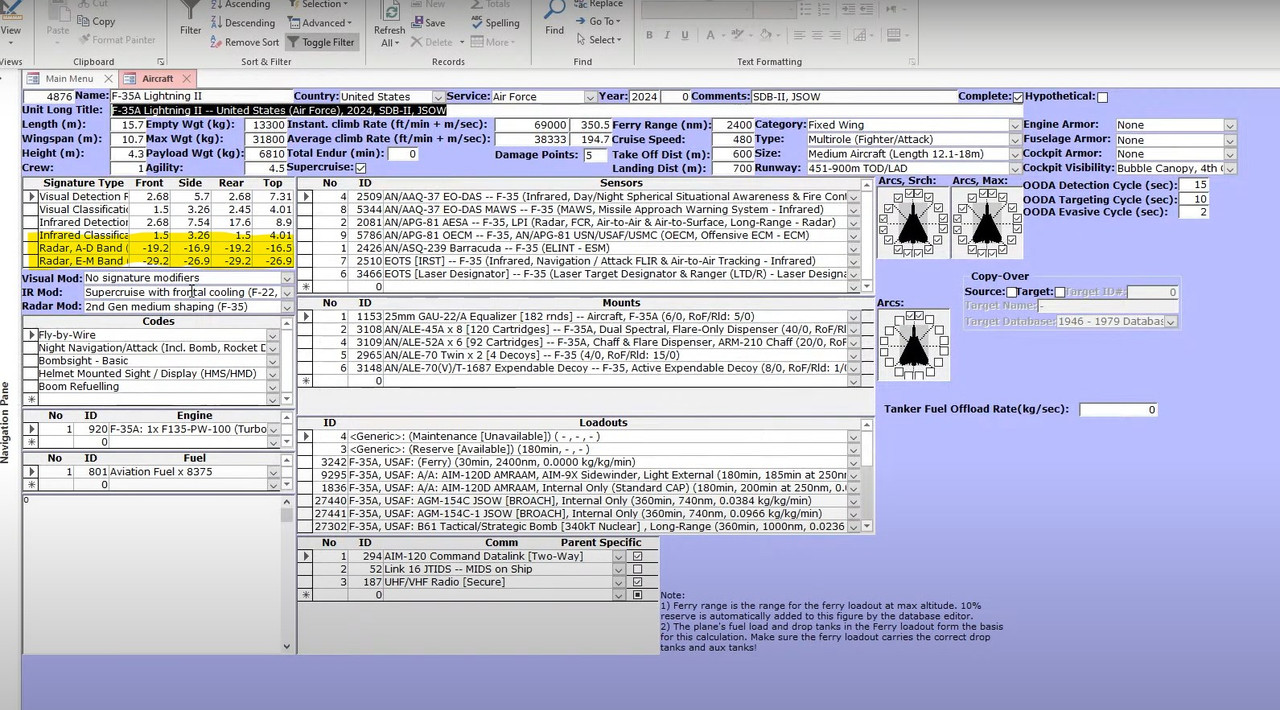The width and height of the screenshot is (1280, 710).
Task: Toggle the Complete checkbox
Action: coord(1018,97)
